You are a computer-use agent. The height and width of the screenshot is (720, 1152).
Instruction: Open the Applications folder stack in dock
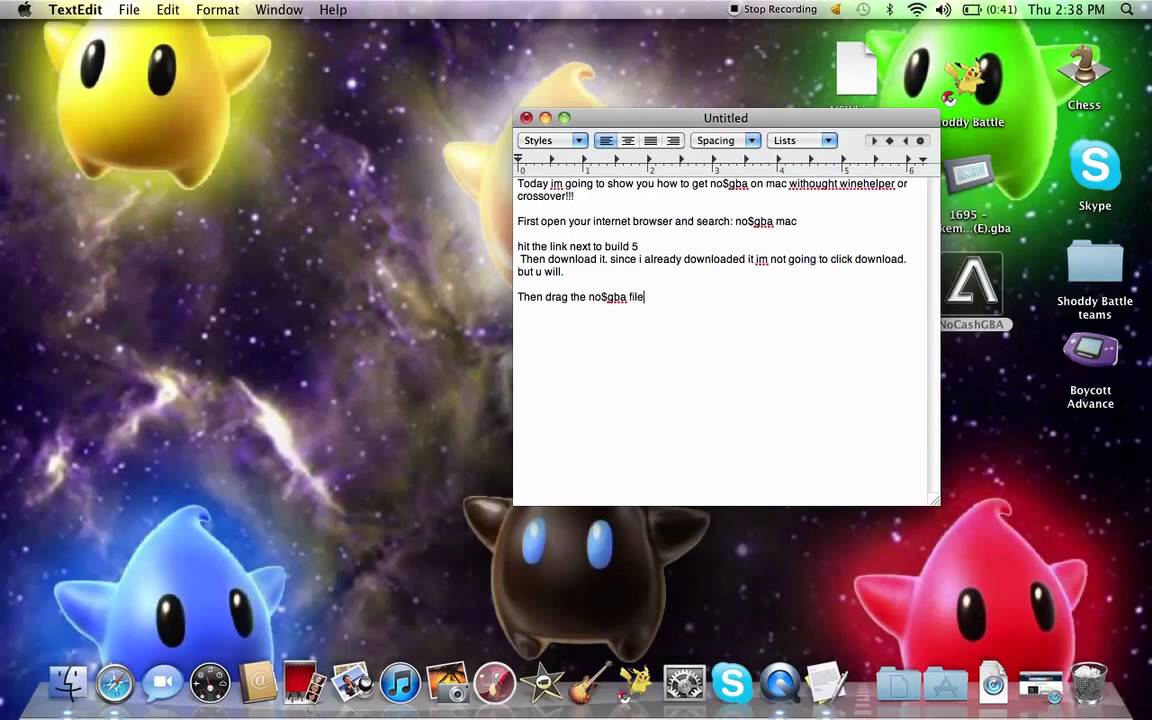[x=946, y=685]
